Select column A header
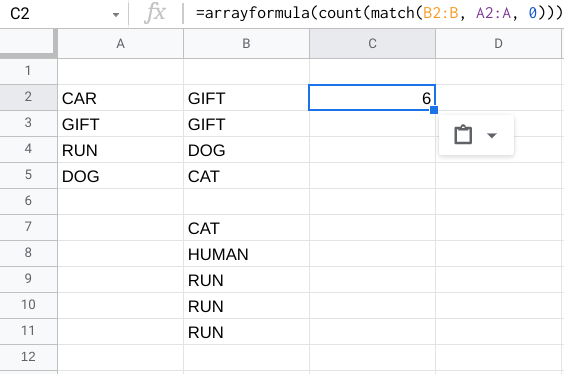564x374 pixels. pos(120,44)
